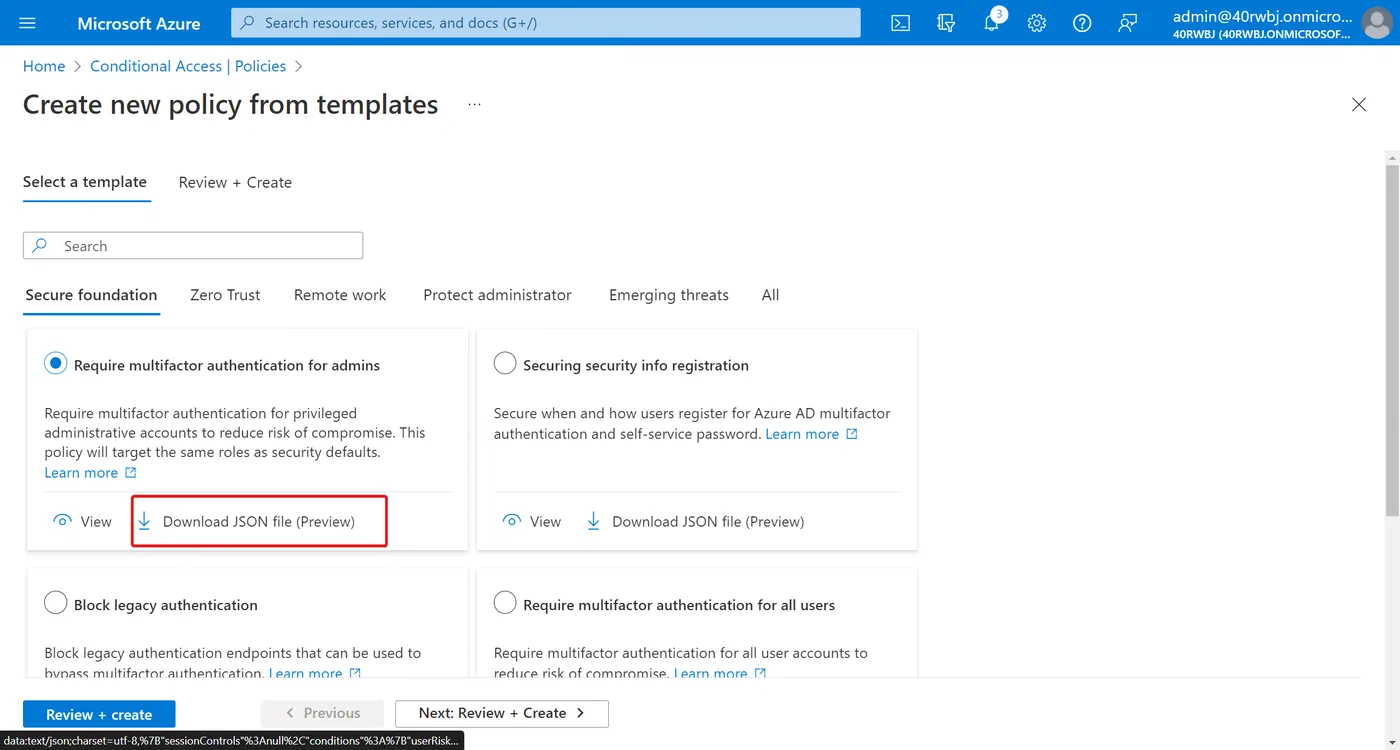Switch to the Select a template tab
The height and width of the screenshot is (750, 1400).
tap(85, 182)
